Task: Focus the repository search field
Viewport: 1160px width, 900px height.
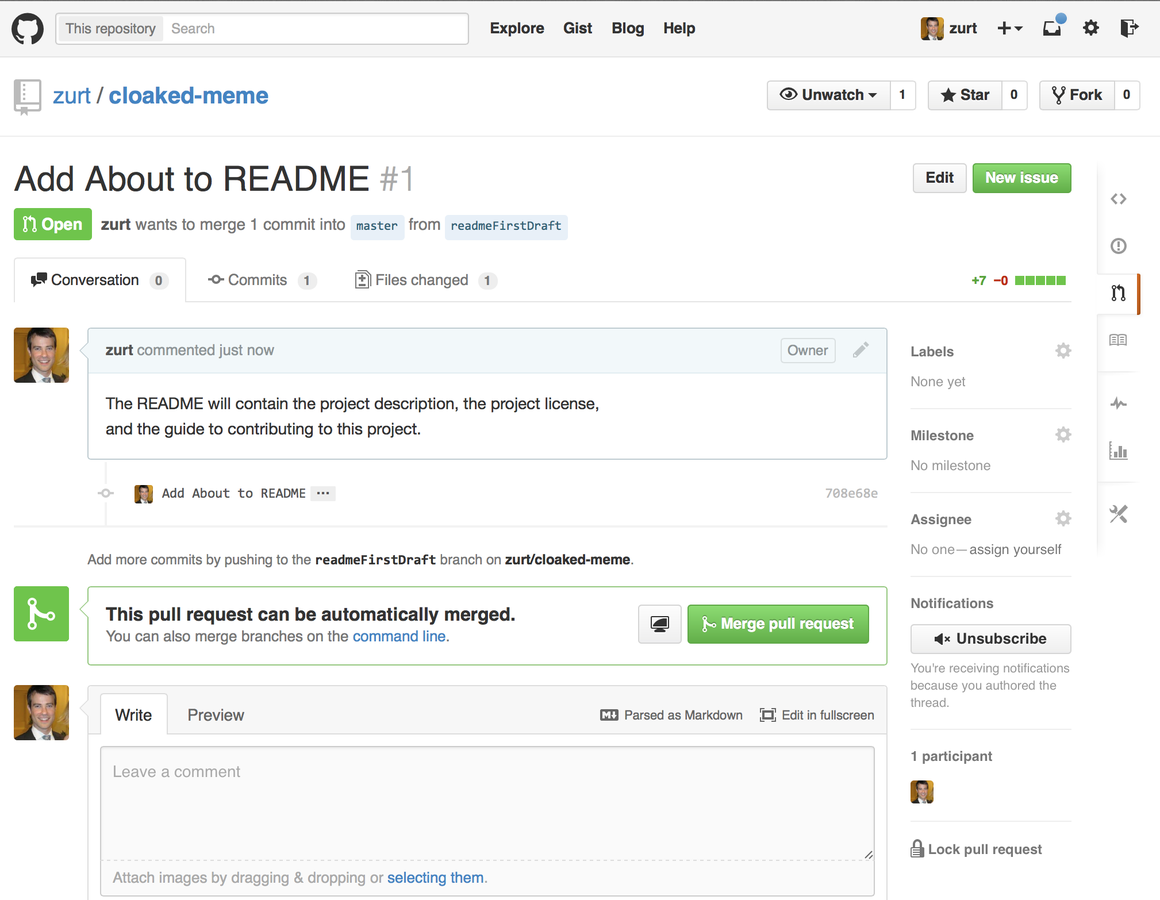Action: (x=316, y=29)
